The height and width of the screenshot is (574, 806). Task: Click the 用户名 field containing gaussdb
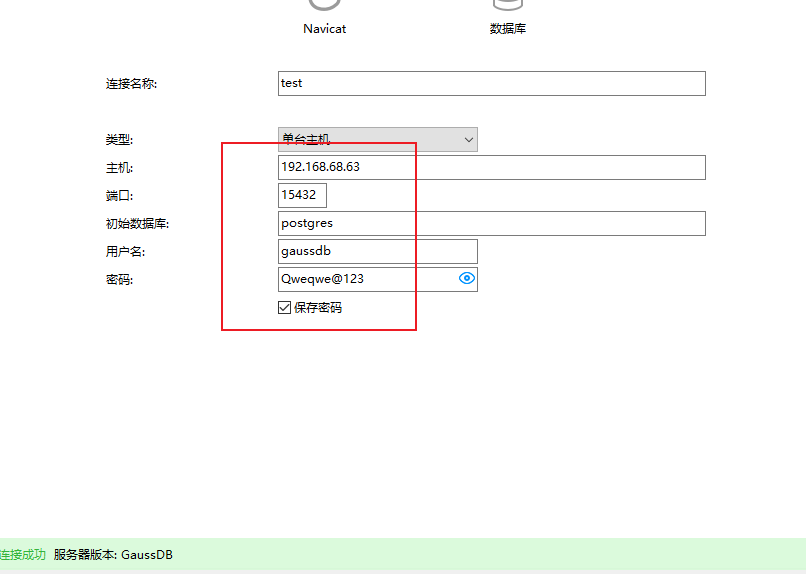point(377,251)
